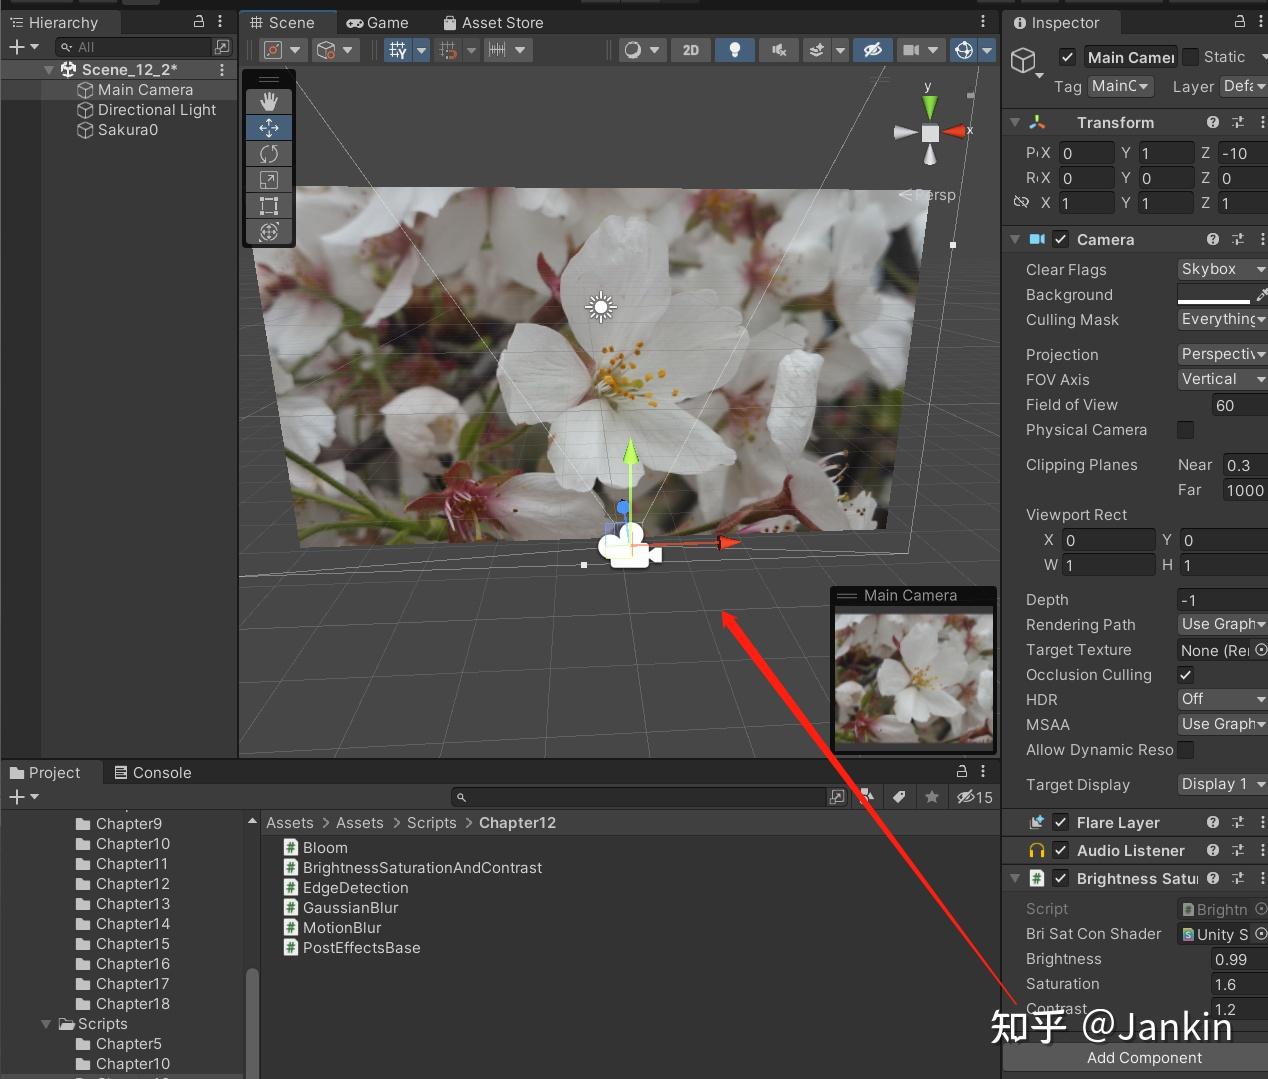This screenshot has height=1079, width=1268.
Task: Click the Scripts breadcrumb in the Project panel
Action: (432, 822)
